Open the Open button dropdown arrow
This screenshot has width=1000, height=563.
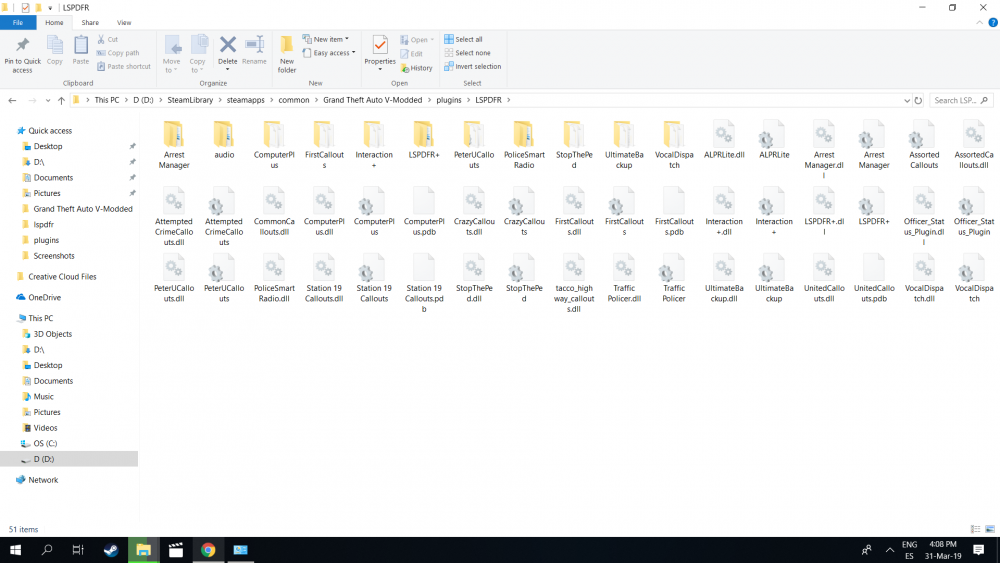point(432,40)
